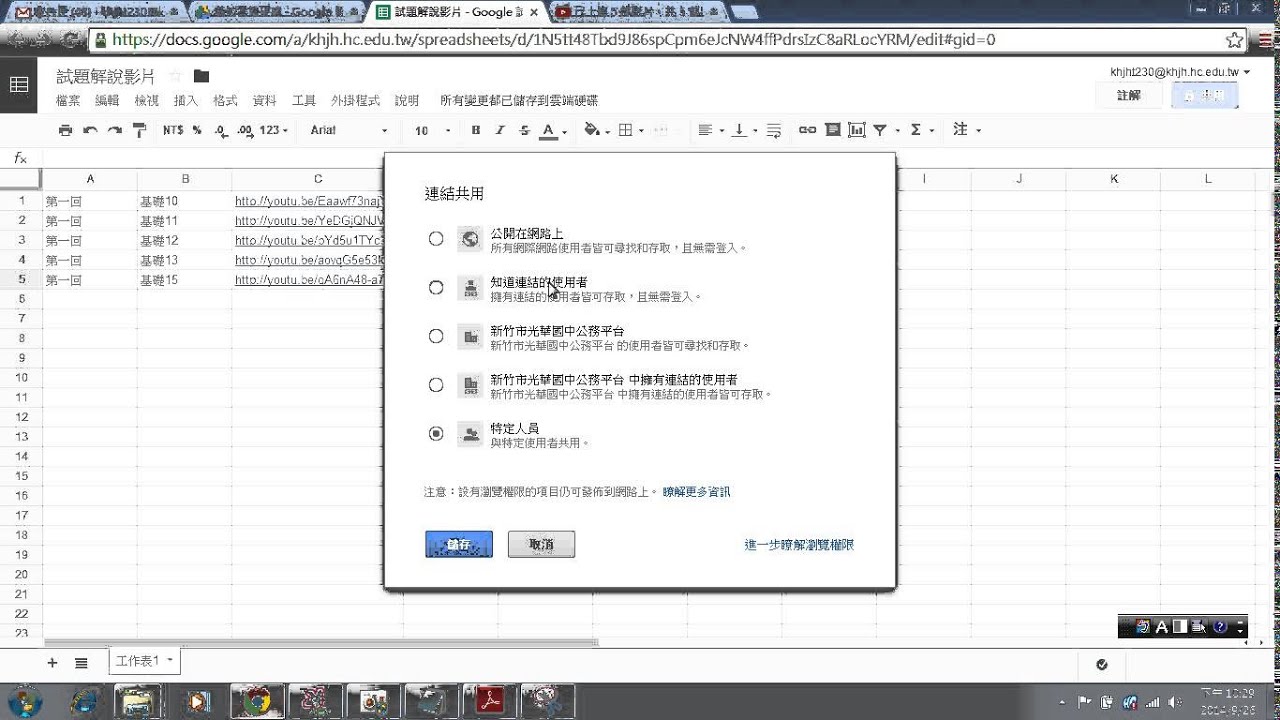This screenshot has width=1280, height=720.
Task: Open the 格式 menu
Action: pos(225,101)
